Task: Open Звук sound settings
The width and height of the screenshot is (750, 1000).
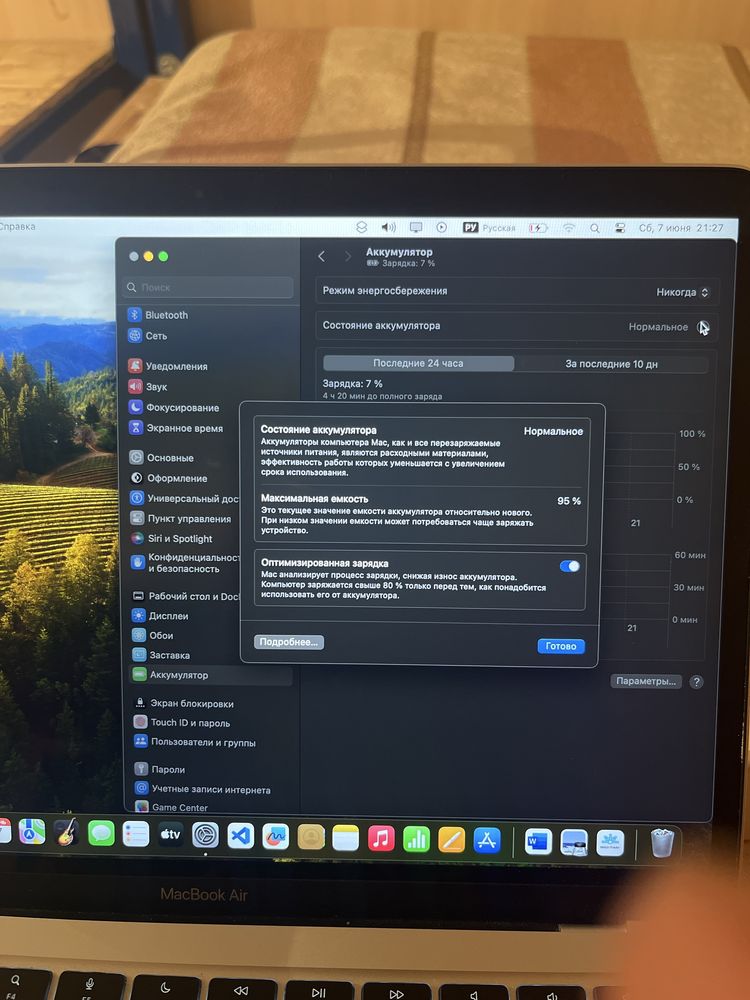Action: click(148, 386)
